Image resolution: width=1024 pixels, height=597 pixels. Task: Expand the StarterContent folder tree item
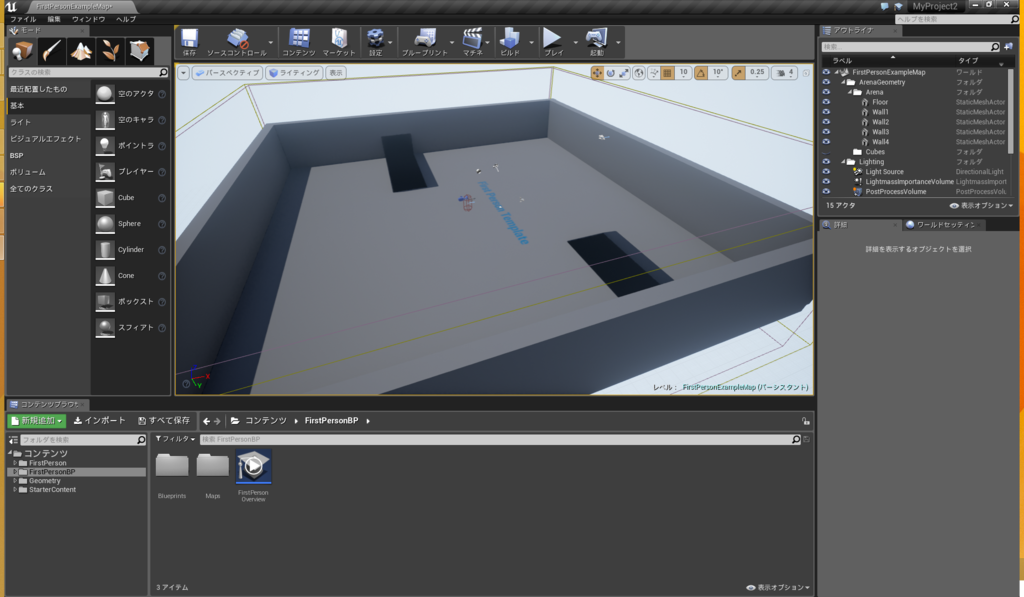point(15,489)
